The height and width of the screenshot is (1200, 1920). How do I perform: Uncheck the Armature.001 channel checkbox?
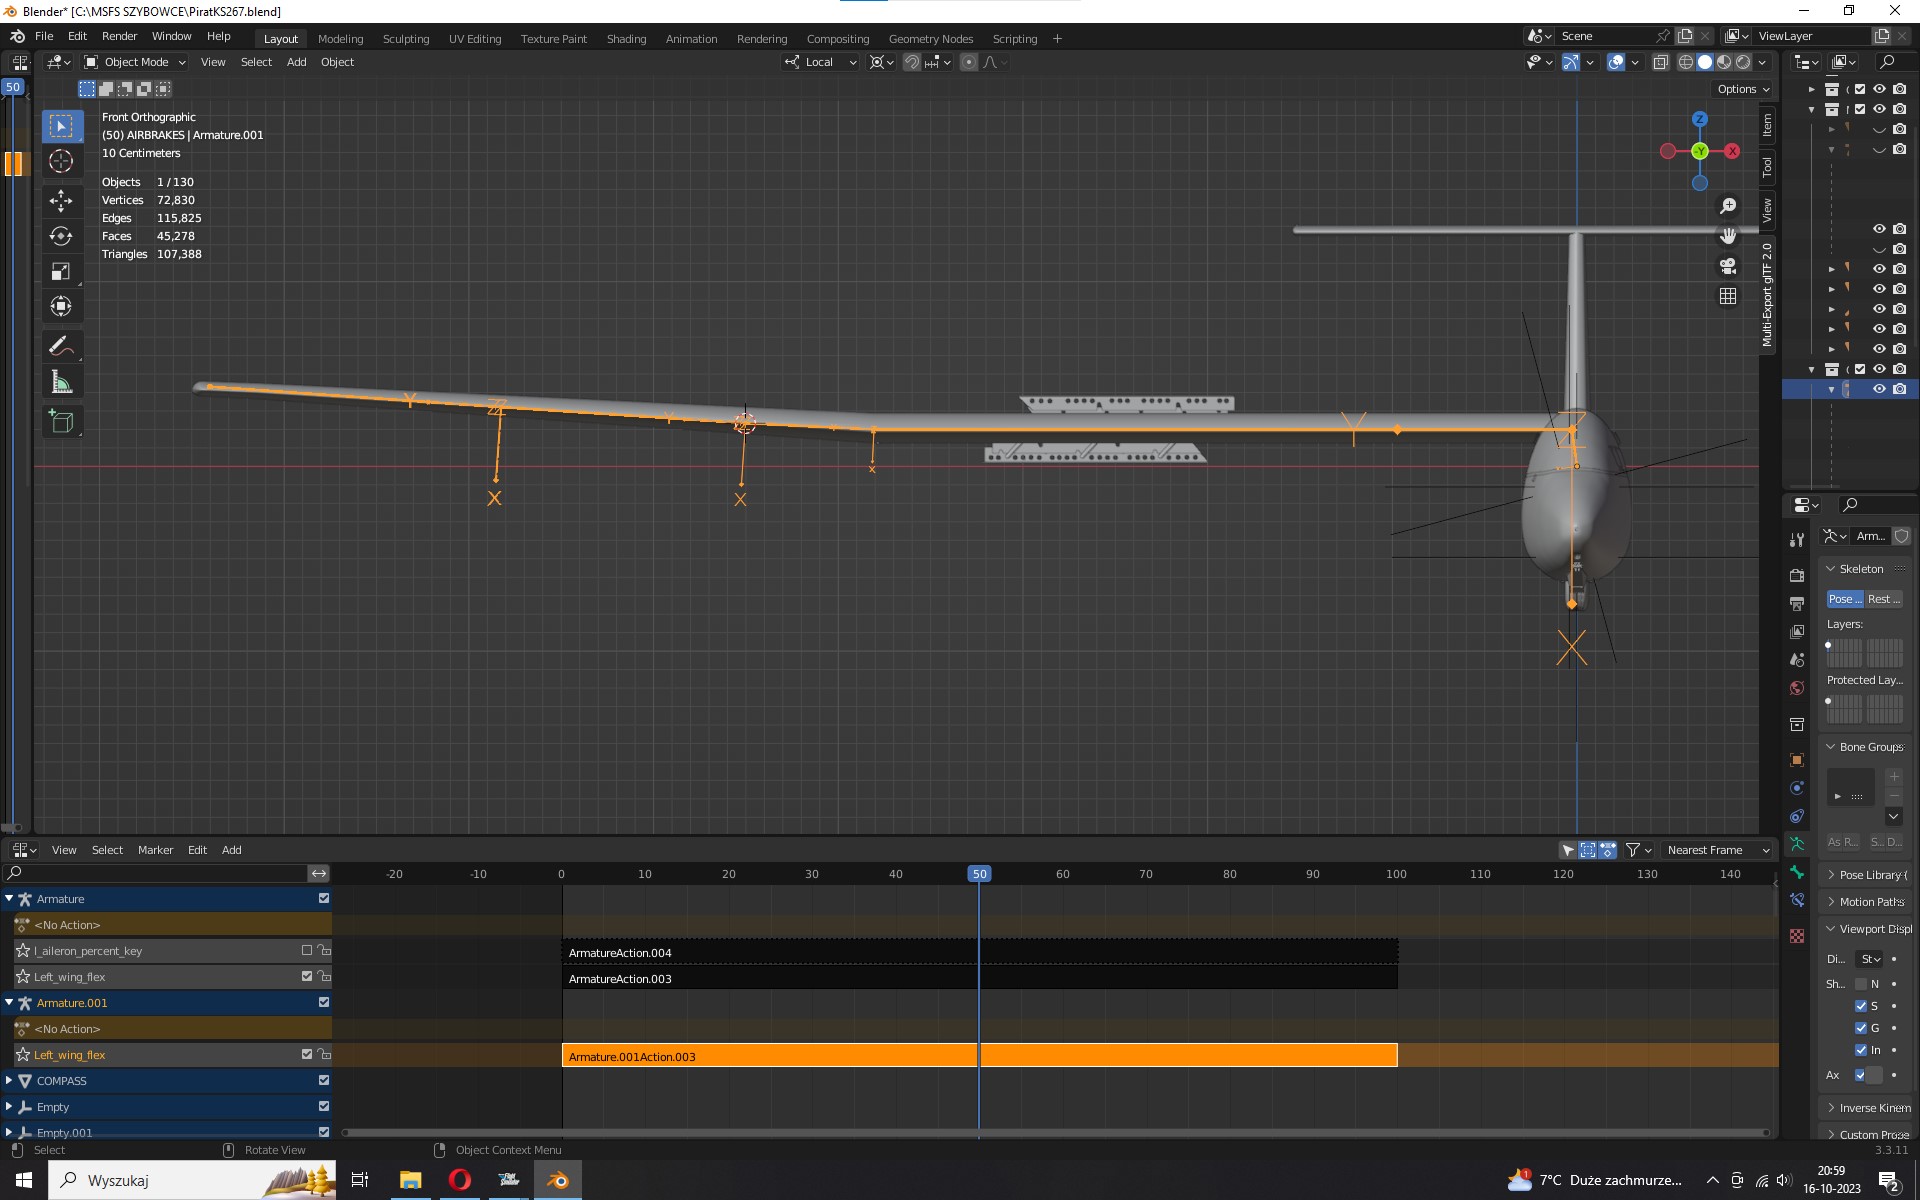coord(324,1002)
